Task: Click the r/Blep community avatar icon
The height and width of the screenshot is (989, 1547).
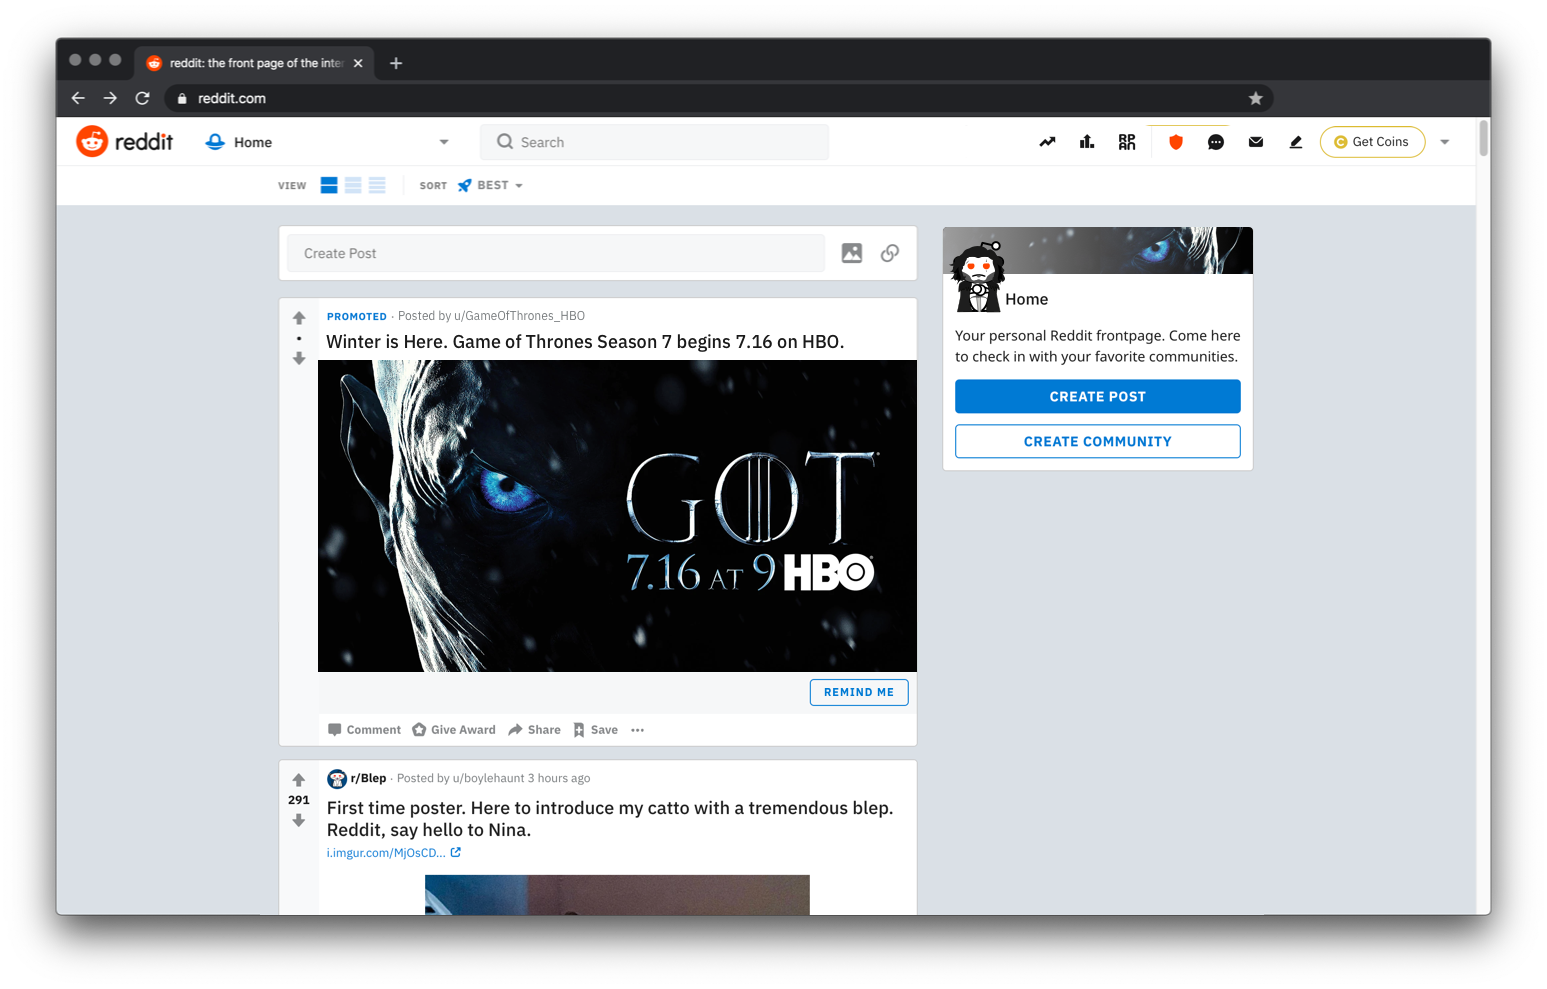Action: (x=337, y=779)
